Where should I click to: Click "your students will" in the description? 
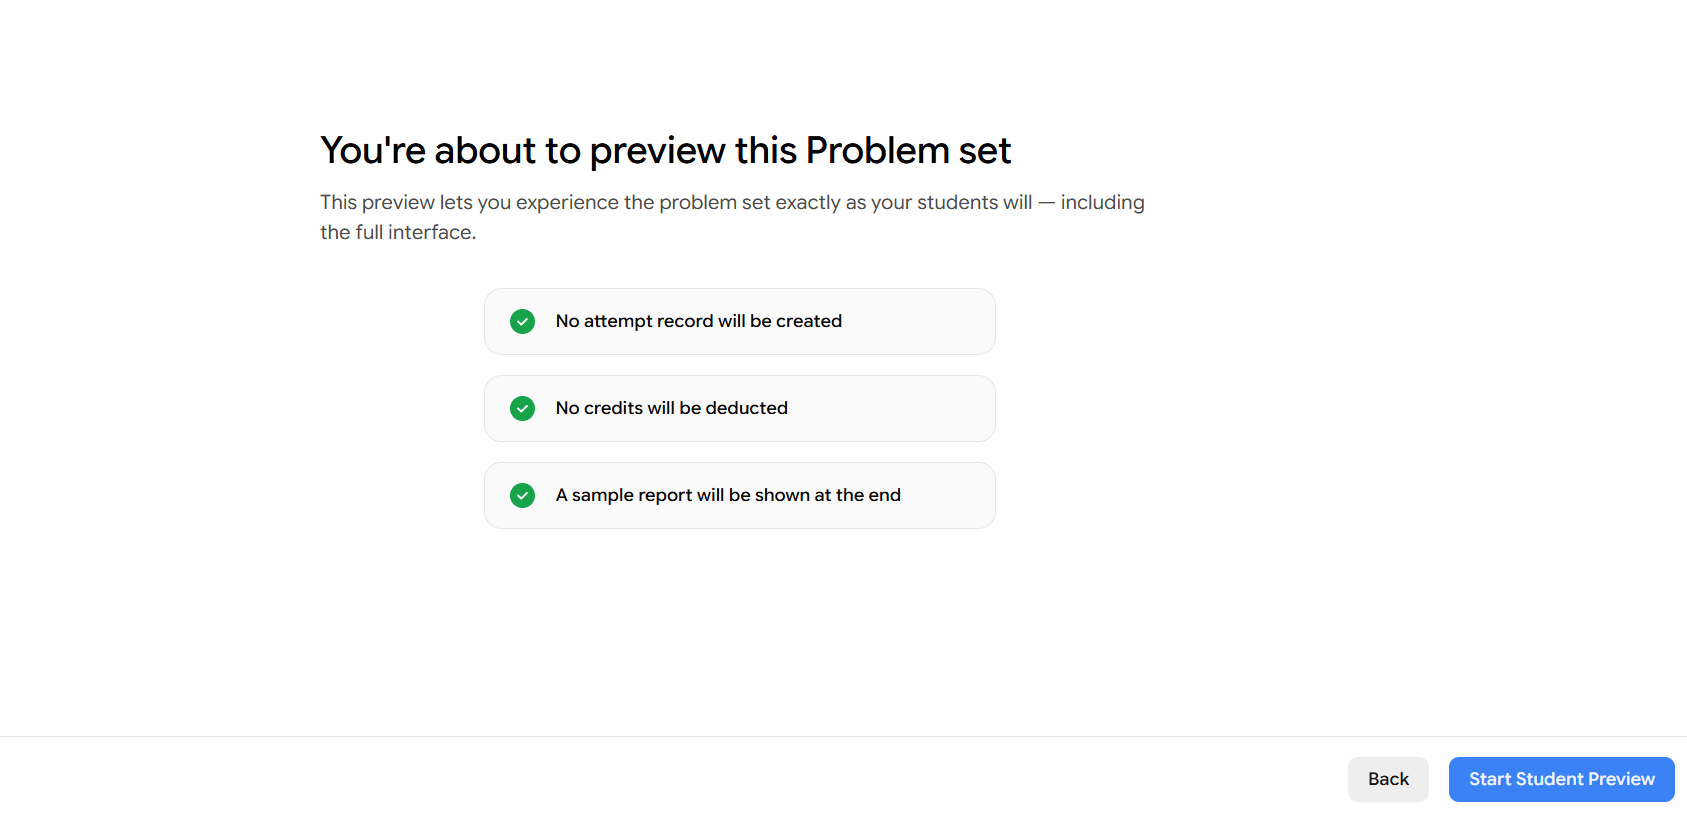pos(951,202)
